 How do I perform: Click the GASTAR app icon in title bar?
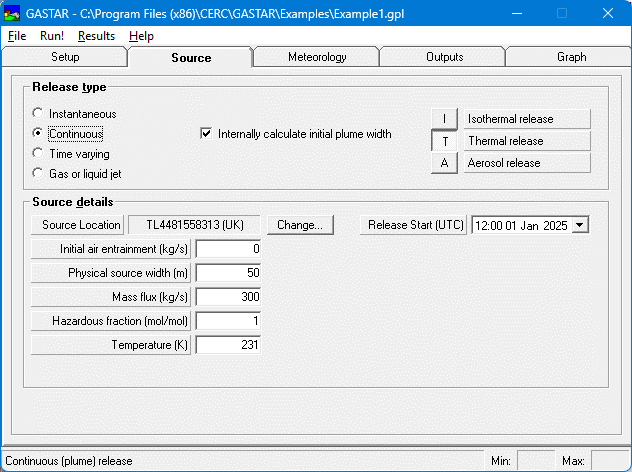(13, 14)
